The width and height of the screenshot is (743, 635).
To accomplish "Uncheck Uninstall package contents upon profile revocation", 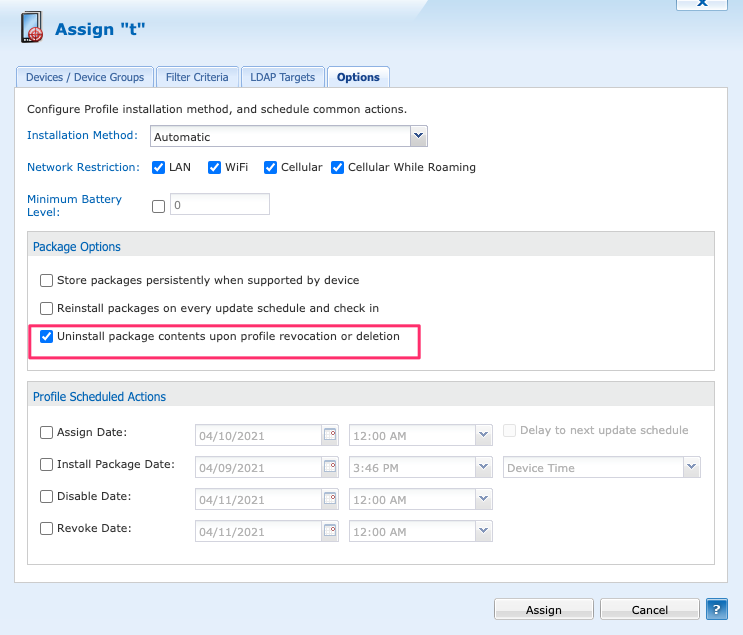I will [x=46, y=337].
